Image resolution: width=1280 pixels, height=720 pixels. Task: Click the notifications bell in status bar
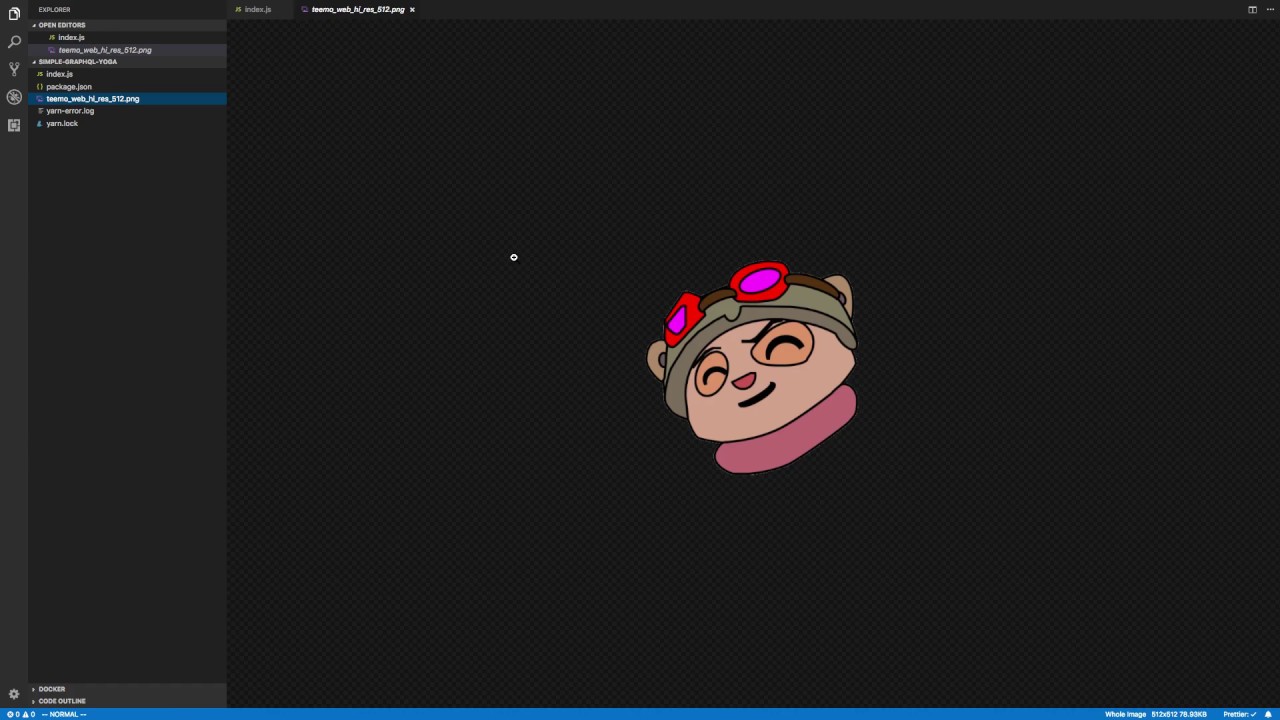[1268, 714]
